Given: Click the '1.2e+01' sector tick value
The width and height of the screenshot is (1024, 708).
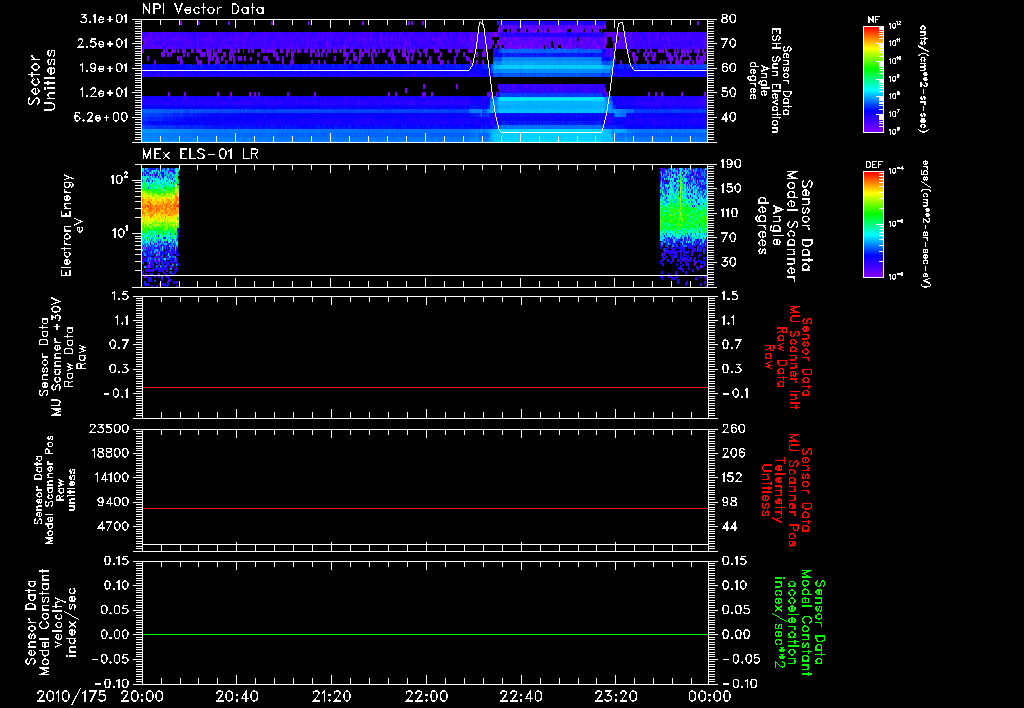Looking at the screenshot, I should coord(104,93).
